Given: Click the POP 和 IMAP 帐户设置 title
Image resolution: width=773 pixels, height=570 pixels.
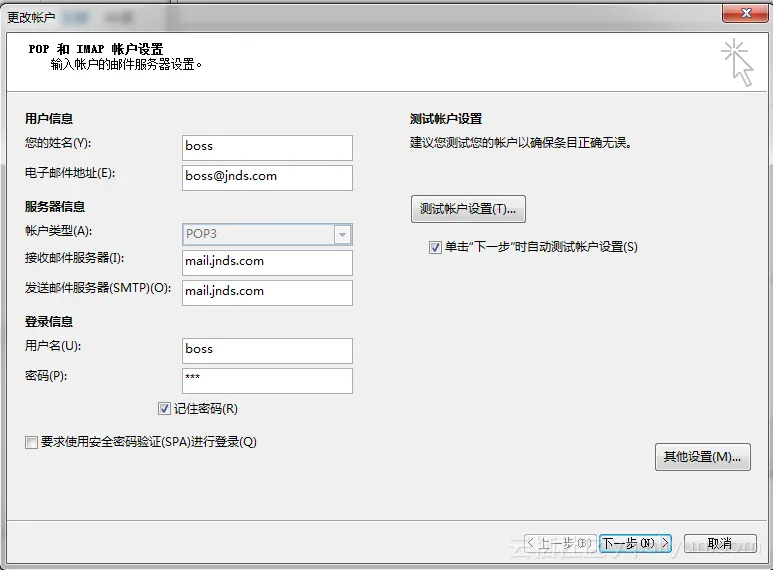Looking at the screenshot, I should (x=96, y=49).
